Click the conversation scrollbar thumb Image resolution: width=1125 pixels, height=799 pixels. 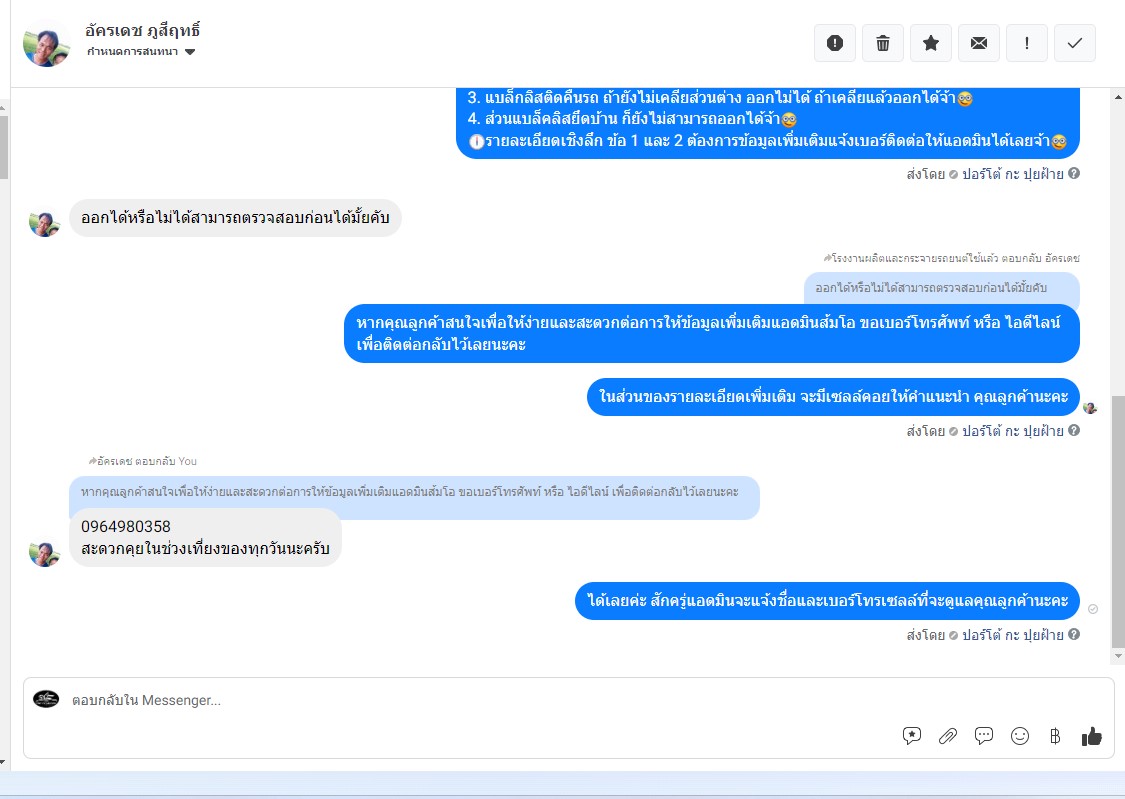(x=1118, y=521)
